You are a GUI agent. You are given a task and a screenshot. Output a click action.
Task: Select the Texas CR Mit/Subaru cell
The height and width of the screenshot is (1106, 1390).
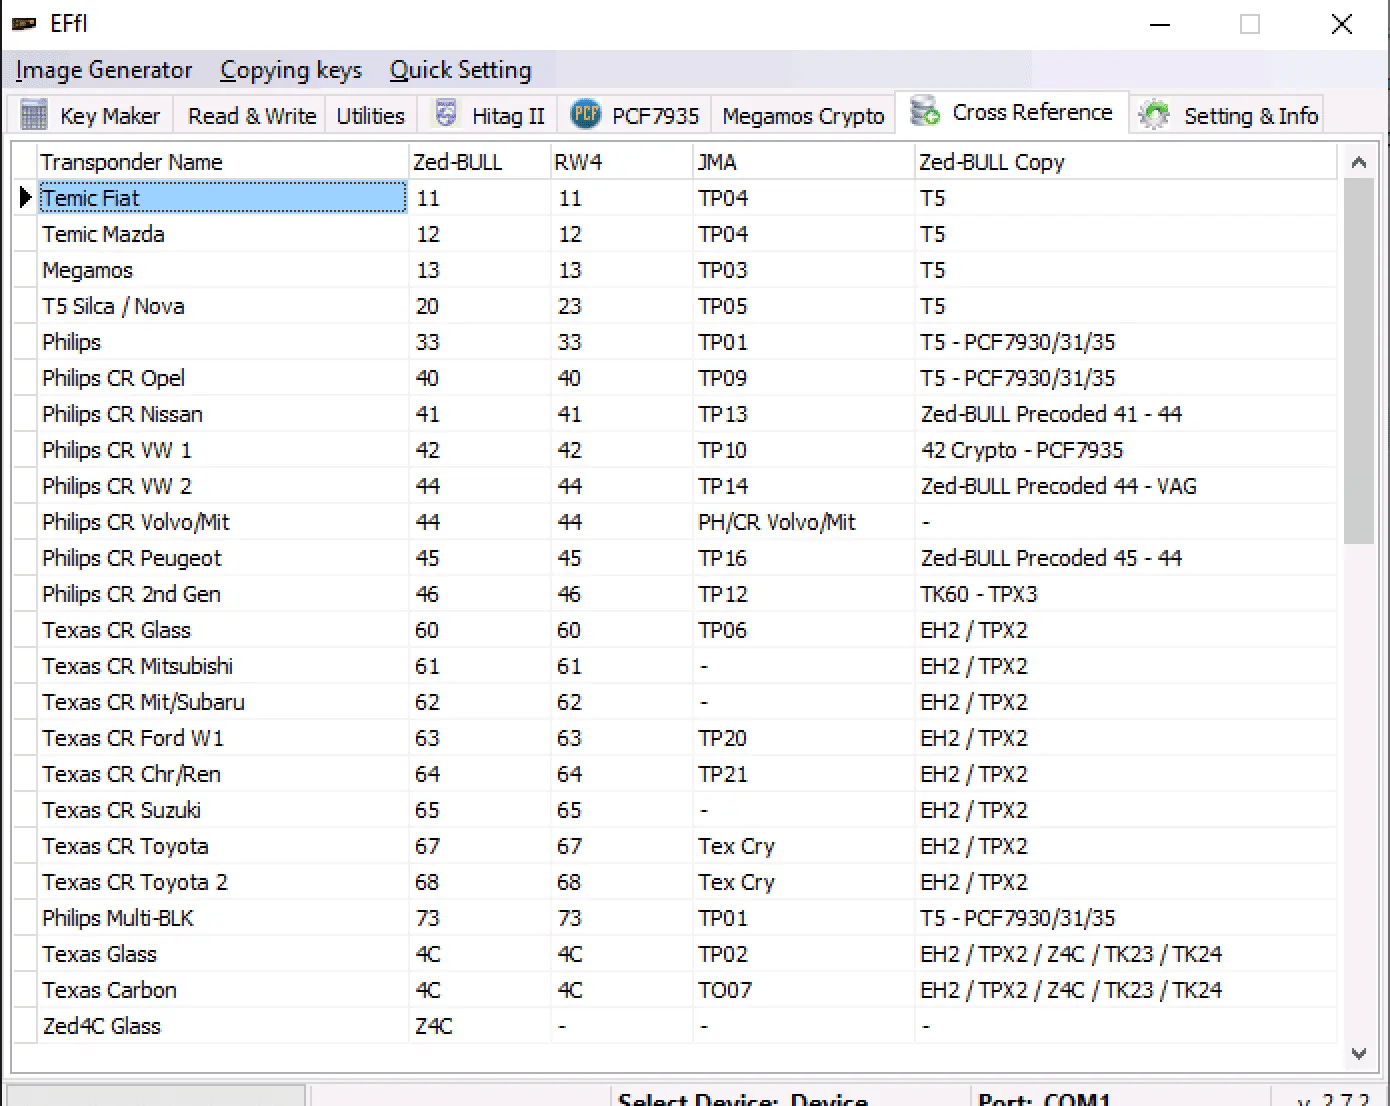click(x=223, y=702)
